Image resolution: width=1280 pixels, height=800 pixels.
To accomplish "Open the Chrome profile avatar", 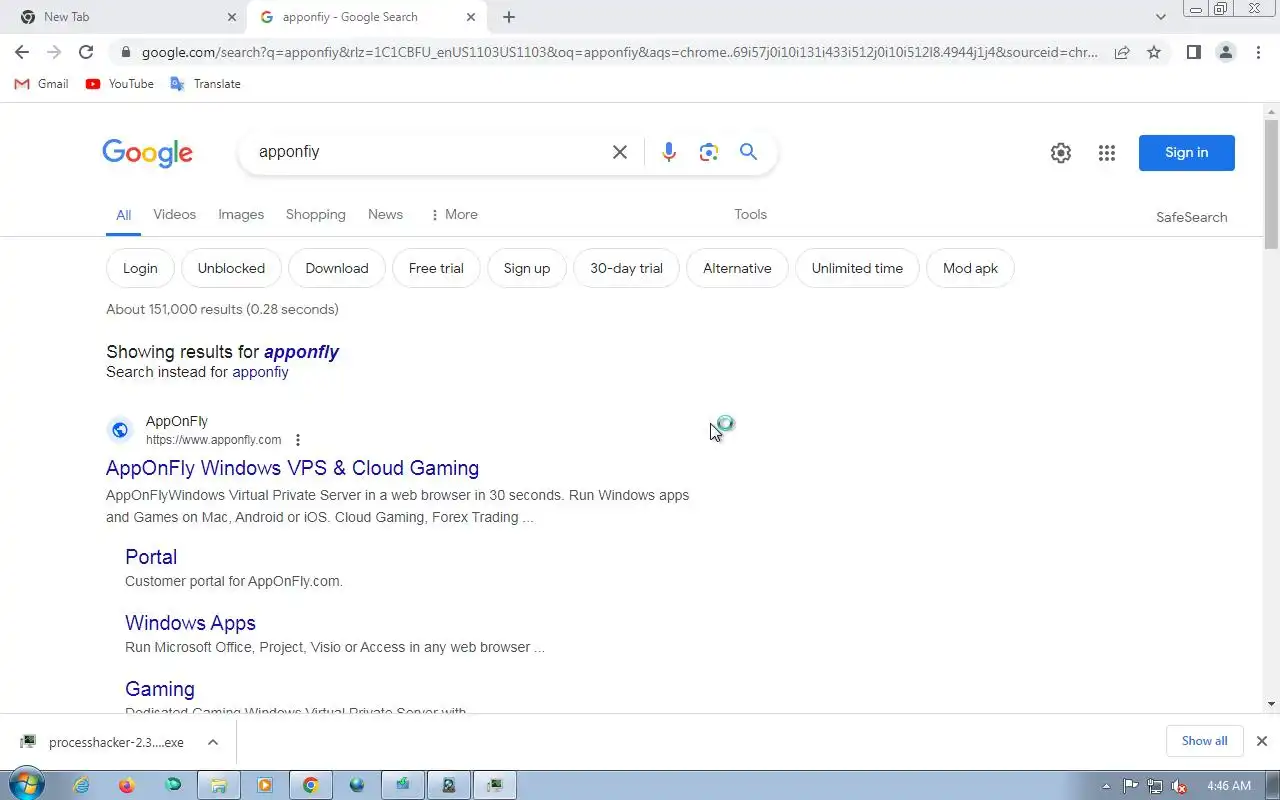I will click(1225, 52).
